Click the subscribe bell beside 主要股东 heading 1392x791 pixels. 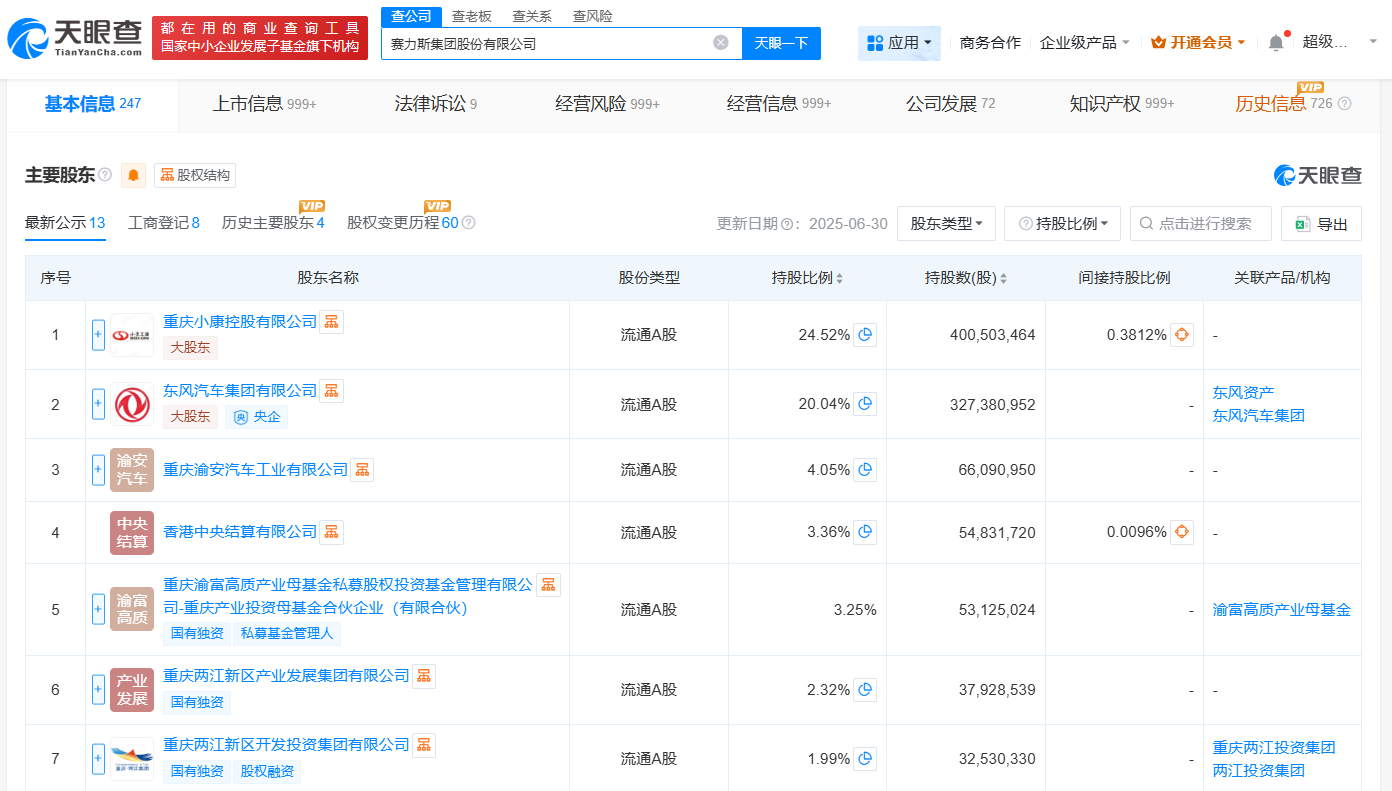(133, 175)
